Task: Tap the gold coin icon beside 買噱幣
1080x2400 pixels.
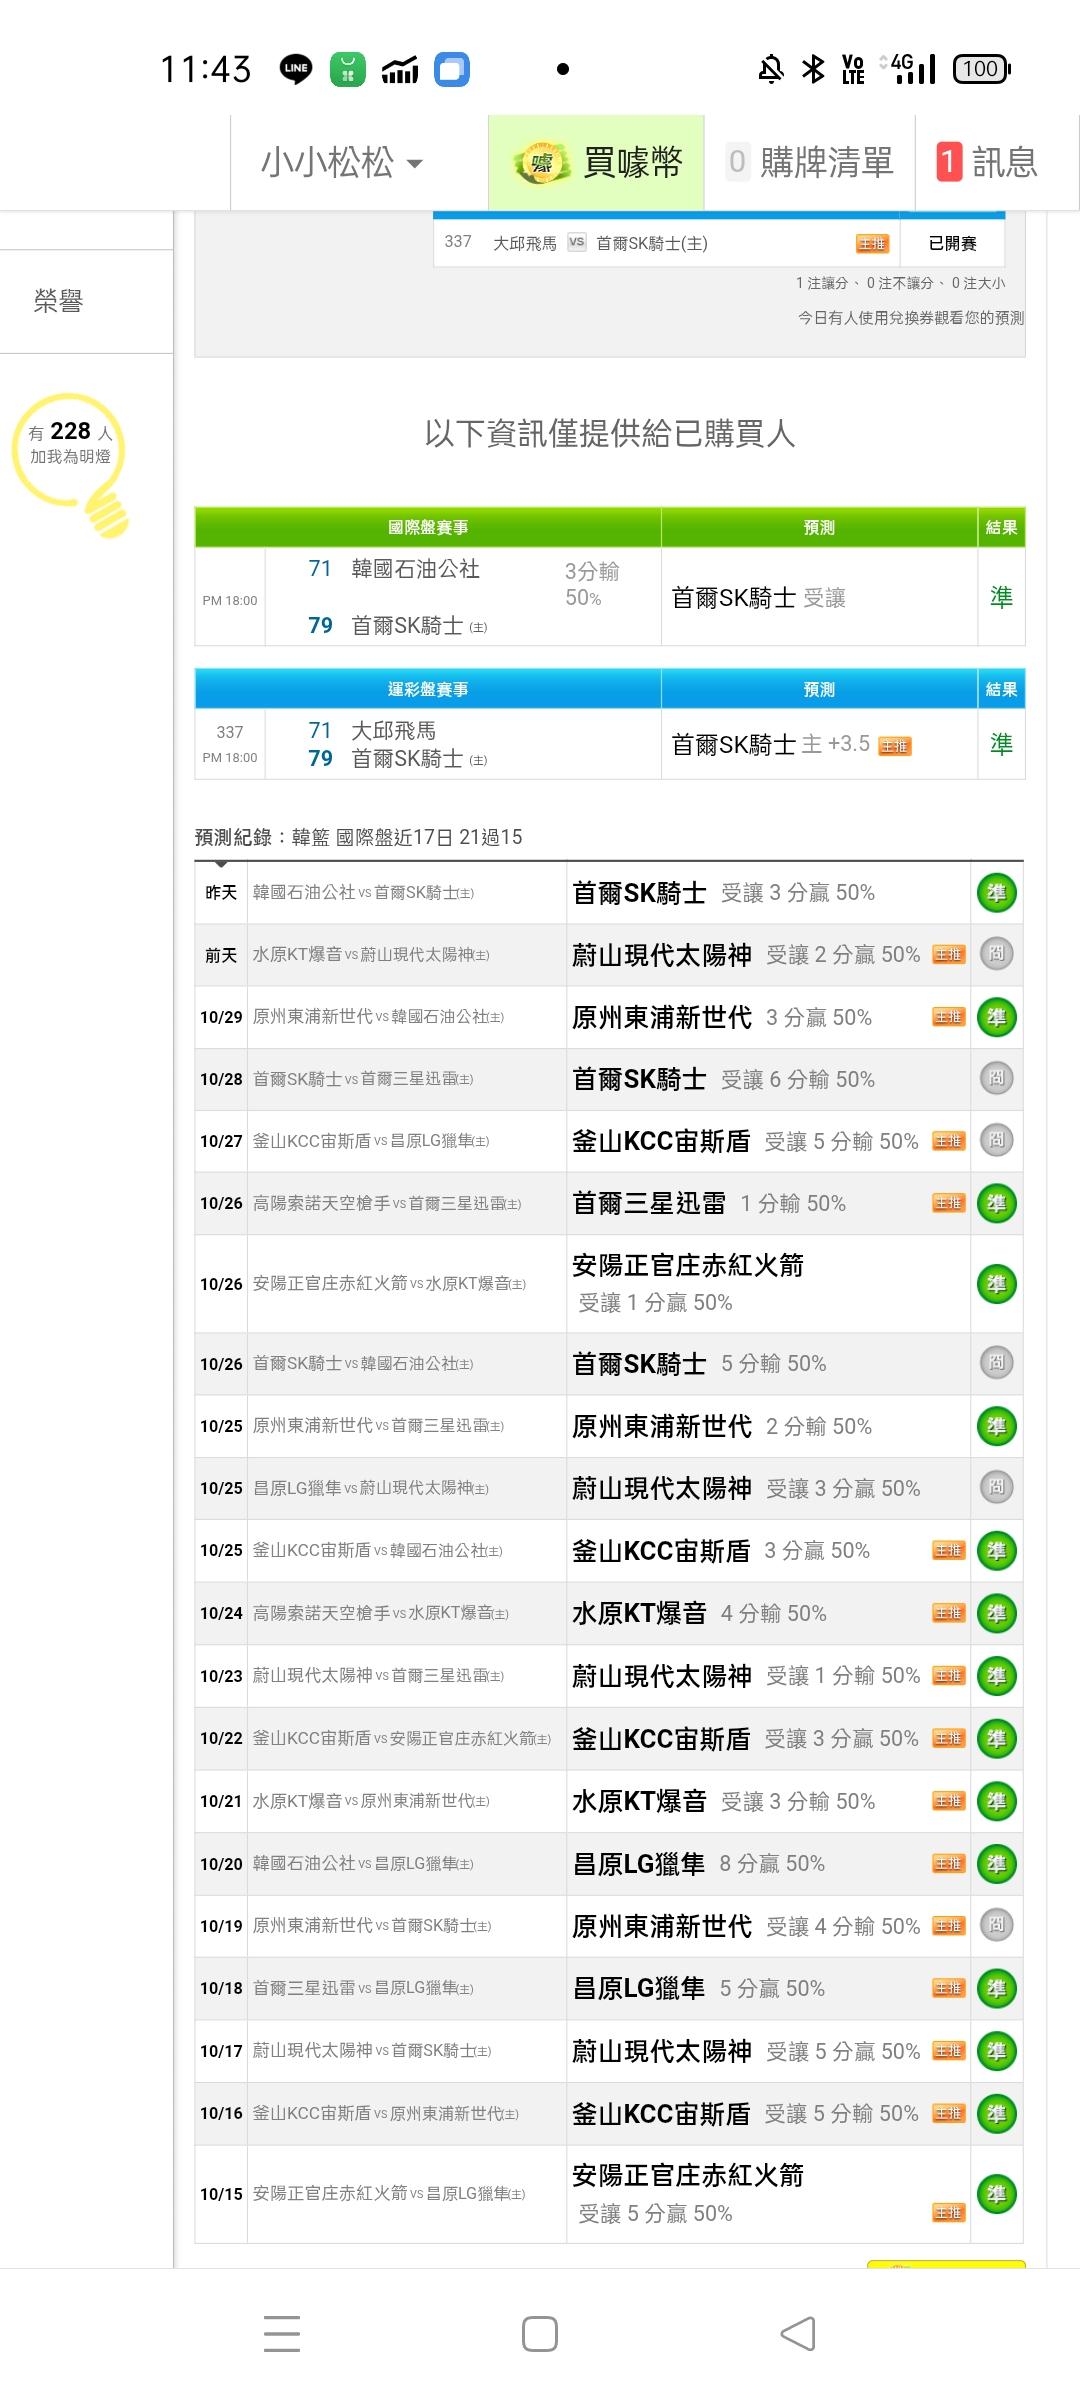Action: tap(541, 162)
